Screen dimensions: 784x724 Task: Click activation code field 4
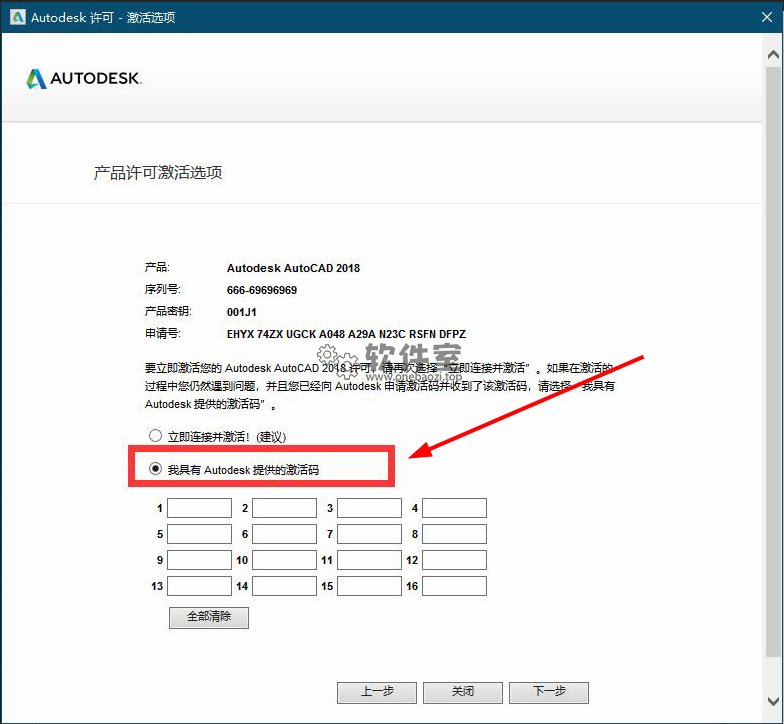coord(454,508)
